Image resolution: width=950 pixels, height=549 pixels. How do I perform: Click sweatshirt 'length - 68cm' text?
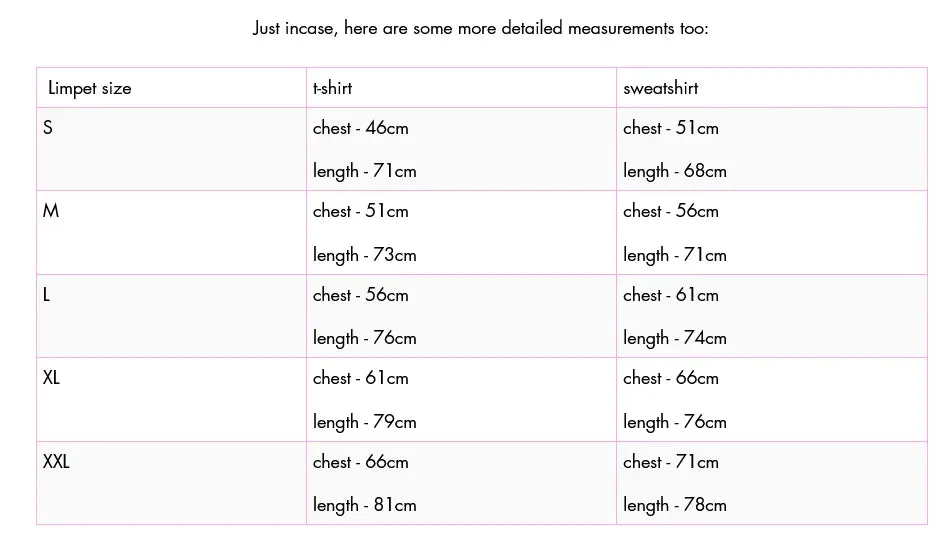675,171
